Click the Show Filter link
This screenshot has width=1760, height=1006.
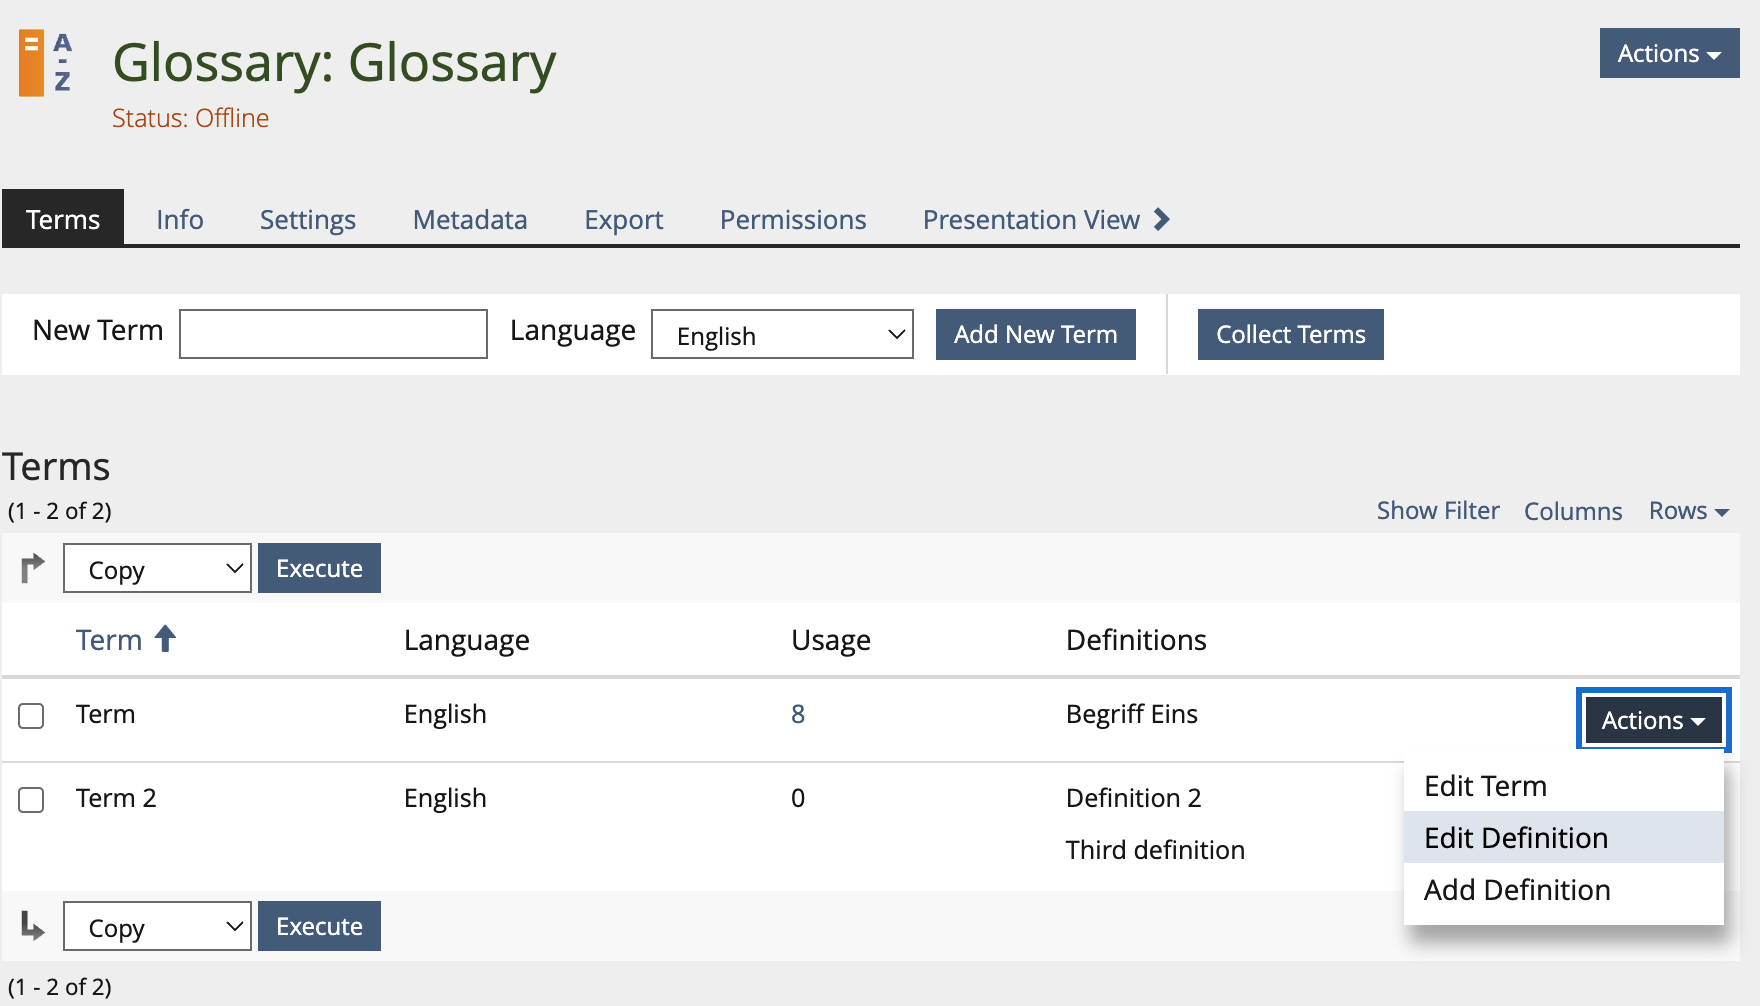(x=1437, y=511)
